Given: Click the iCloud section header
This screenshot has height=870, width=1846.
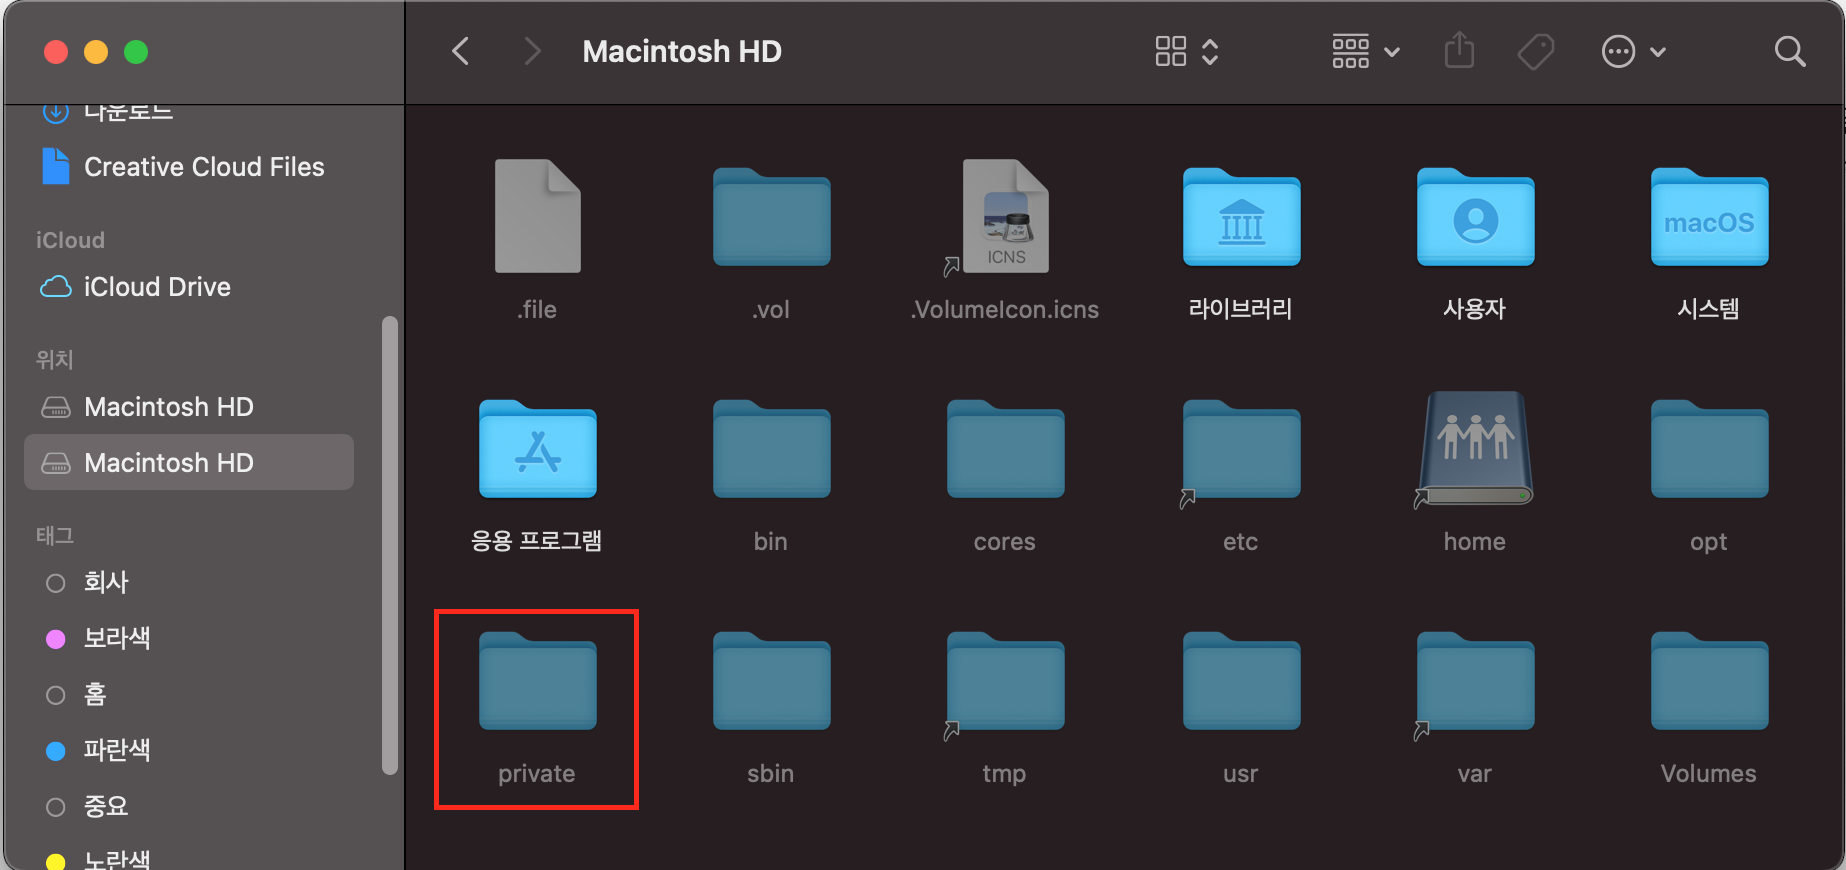Looking at the screenshot, I should (x=70, y=240).
